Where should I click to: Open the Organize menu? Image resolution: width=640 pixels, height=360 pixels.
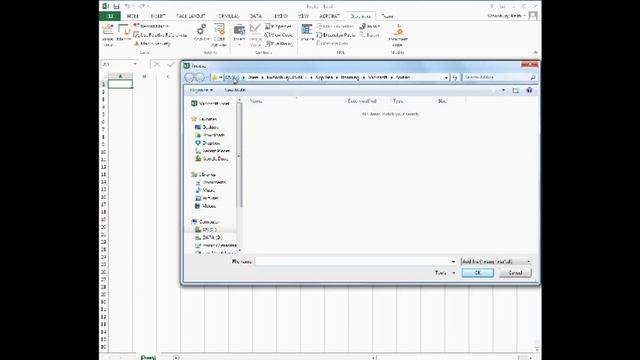[201, 90]
